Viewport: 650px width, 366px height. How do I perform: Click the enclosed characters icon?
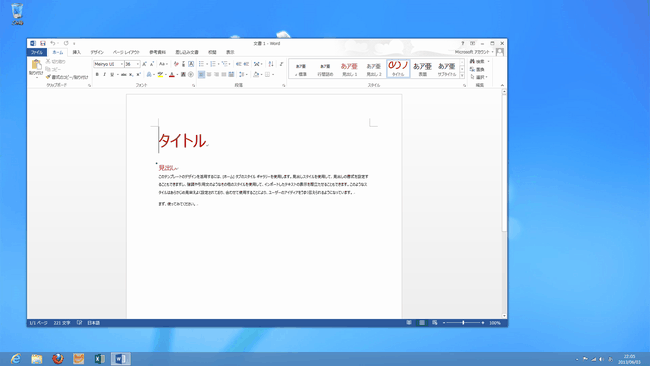[x=191, y=75]
